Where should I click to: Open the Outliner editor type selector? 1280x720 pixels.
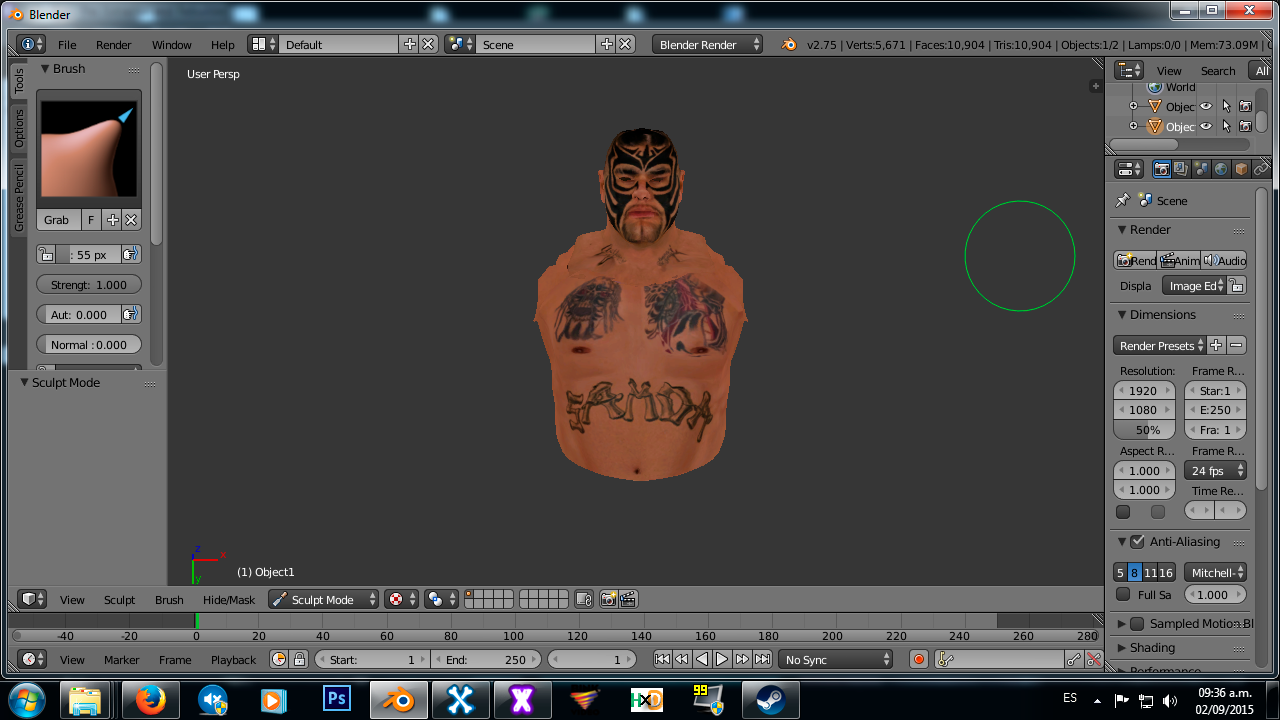(x=1129, y=70)
